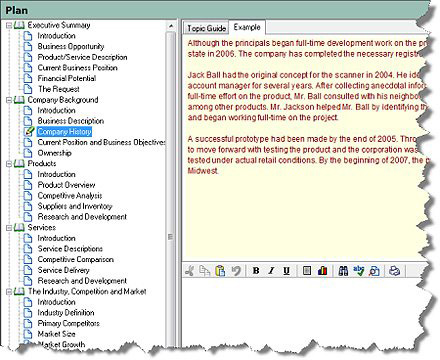The height and width of the screenshot is (360, 440).
Task: Click the Copy icon in editor toolbar
Action: tap(204, 271)
